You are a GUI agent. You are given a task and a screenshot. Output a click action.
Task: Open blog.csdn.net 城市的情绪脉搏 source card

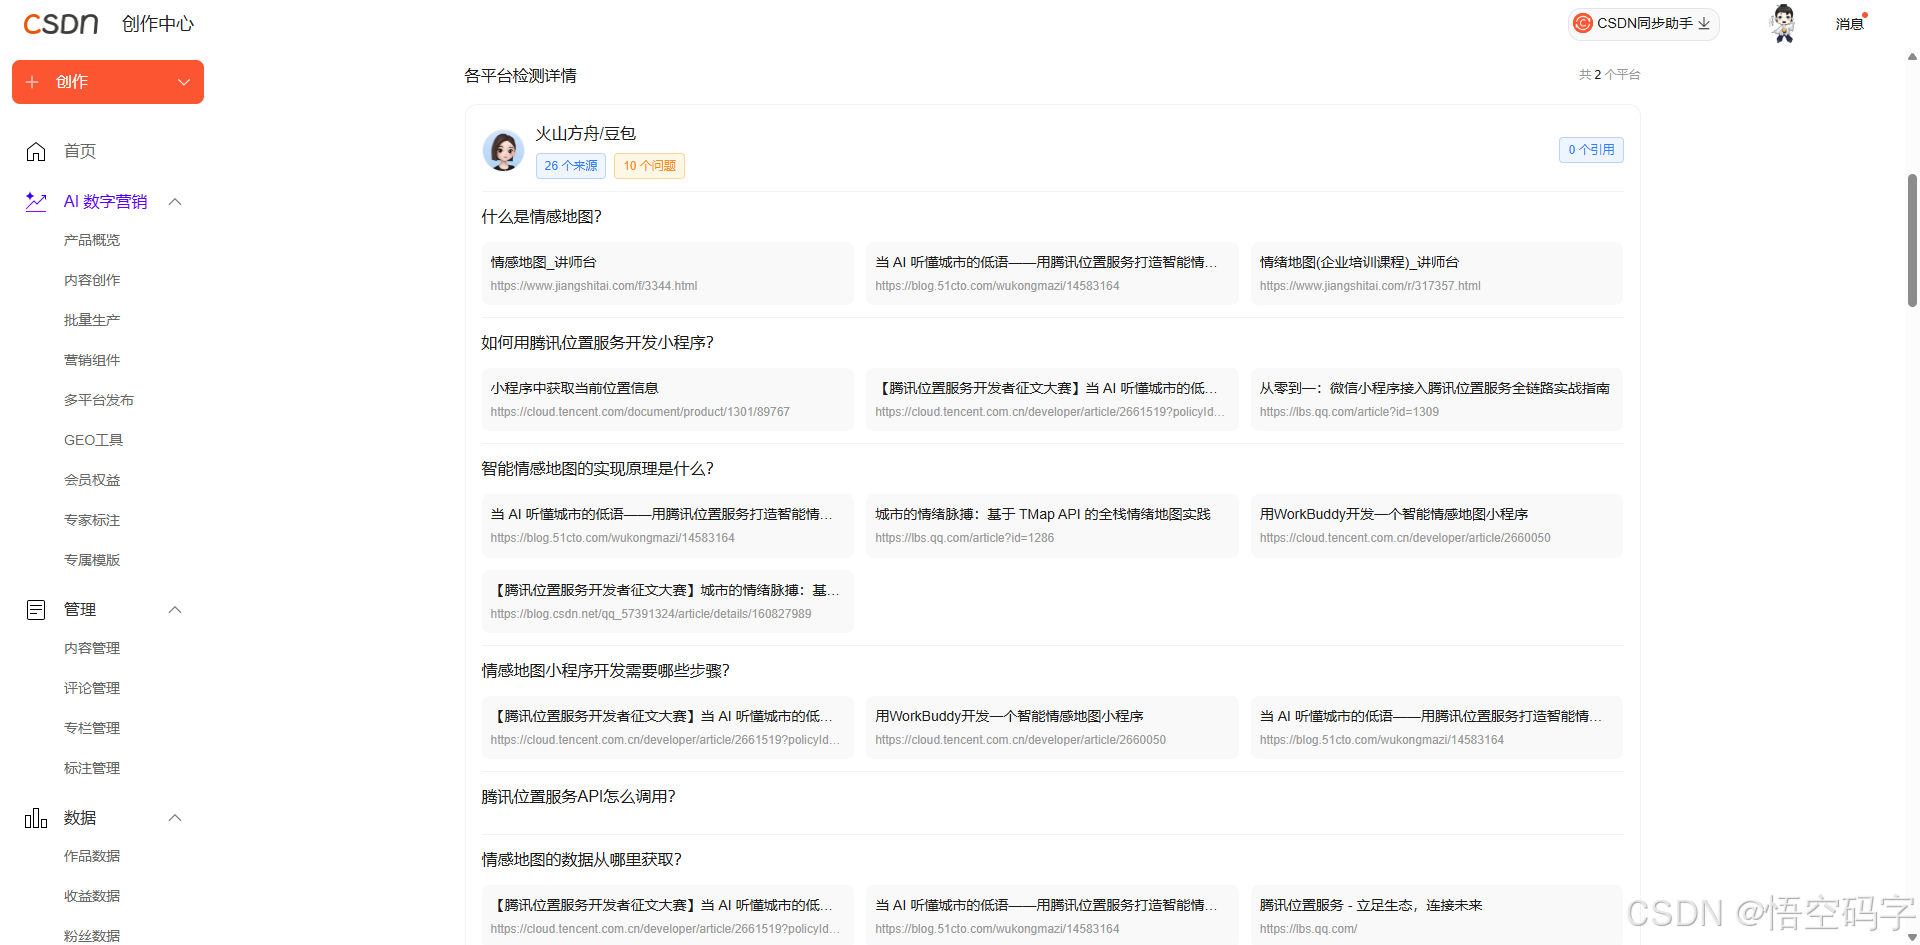coord(667,601)
